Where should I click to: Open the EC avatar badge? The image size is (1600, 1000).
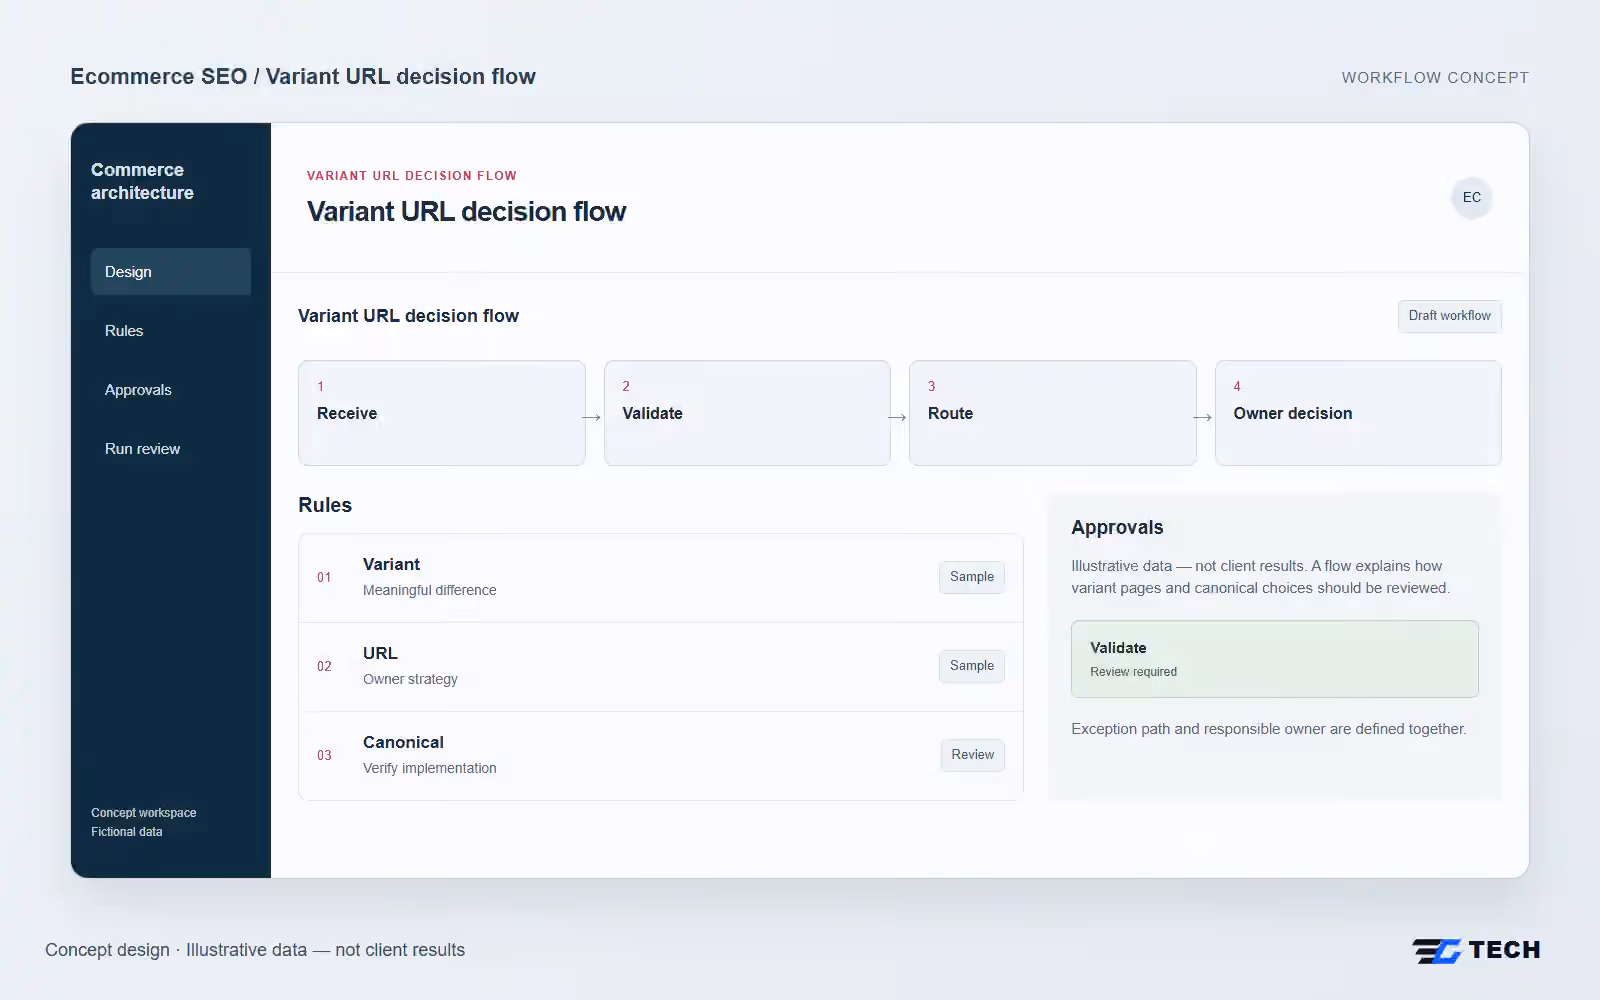1471,197
